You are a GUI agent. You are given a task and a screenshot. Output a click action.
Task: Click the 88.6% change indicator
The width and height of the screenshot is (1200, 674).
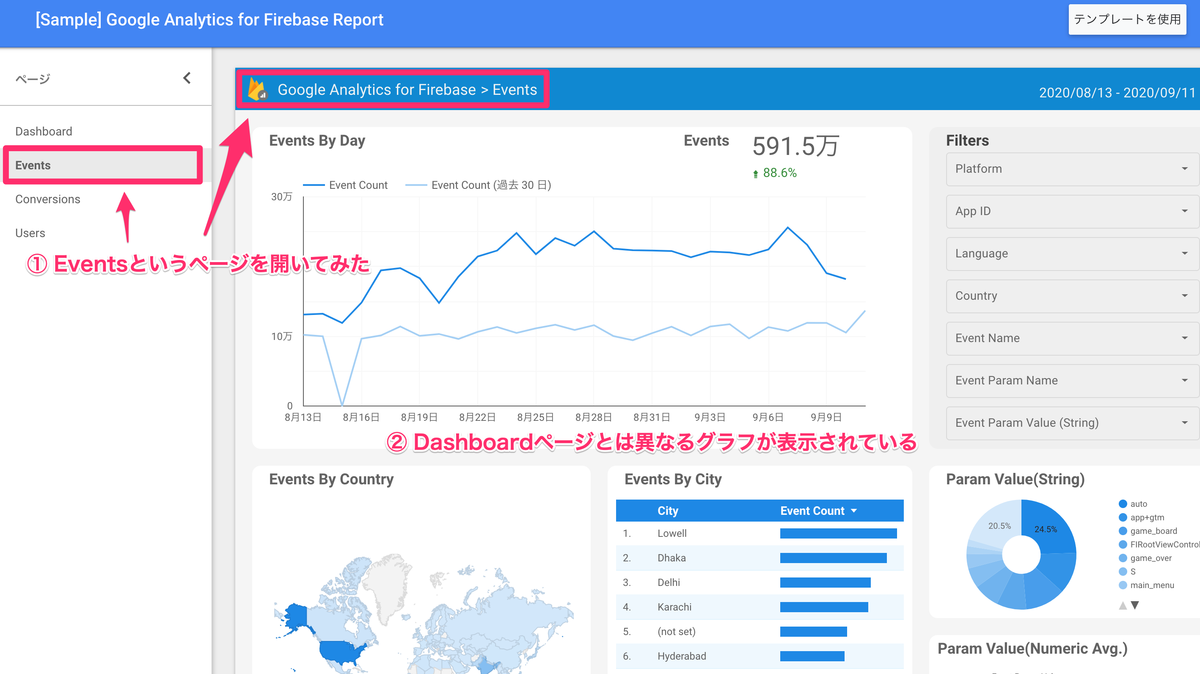coord(774,173)
